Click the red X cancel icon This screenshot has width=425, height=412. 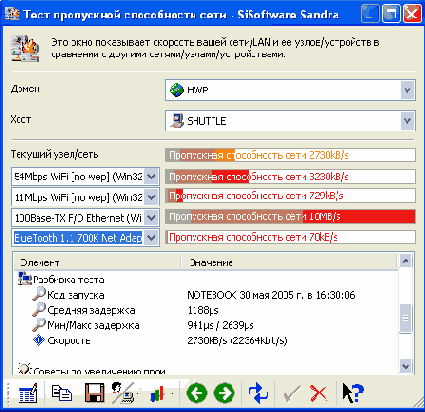tap(318, 394)
